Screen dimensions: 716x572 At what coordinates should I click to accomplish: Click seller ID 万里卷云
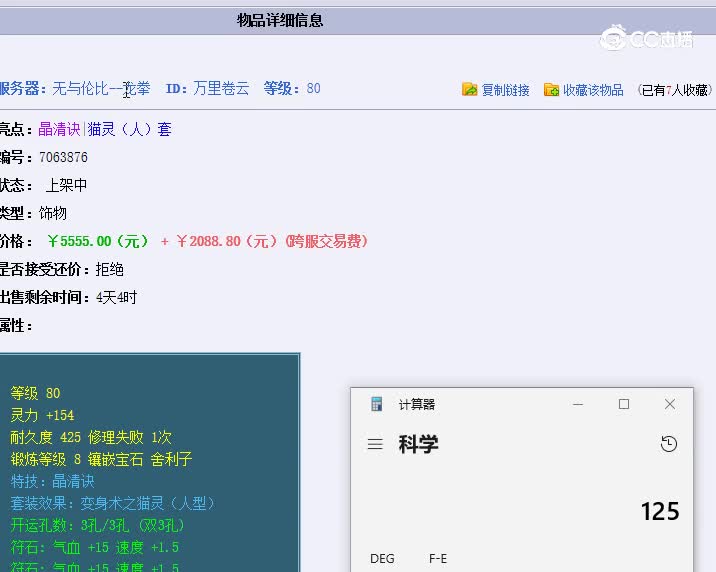(x=221, y=88)
